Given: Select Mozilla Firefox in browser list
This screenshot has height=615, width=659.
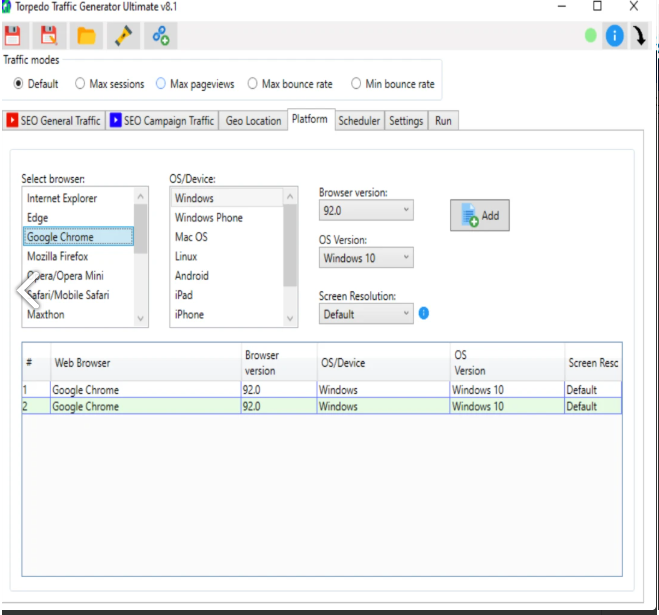Looking at the screenshot, I should click(x=58, y=256).
